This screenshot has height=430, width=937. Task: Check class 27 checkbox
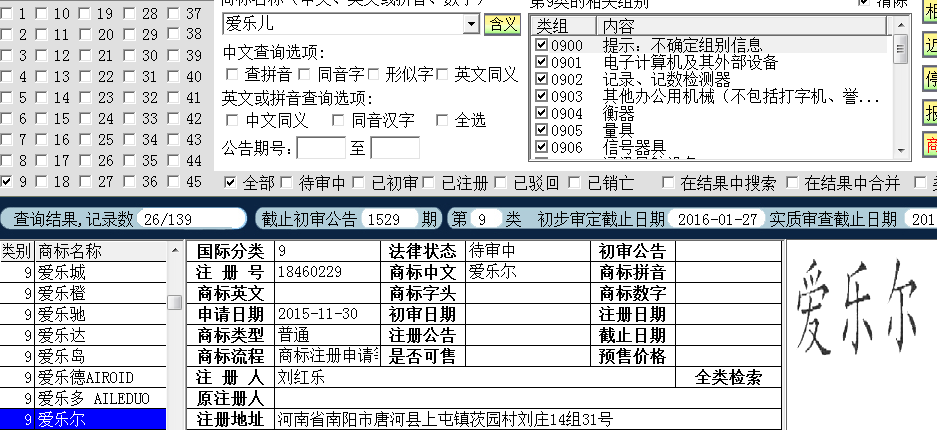pyautogui.click(x=85, y=181)
